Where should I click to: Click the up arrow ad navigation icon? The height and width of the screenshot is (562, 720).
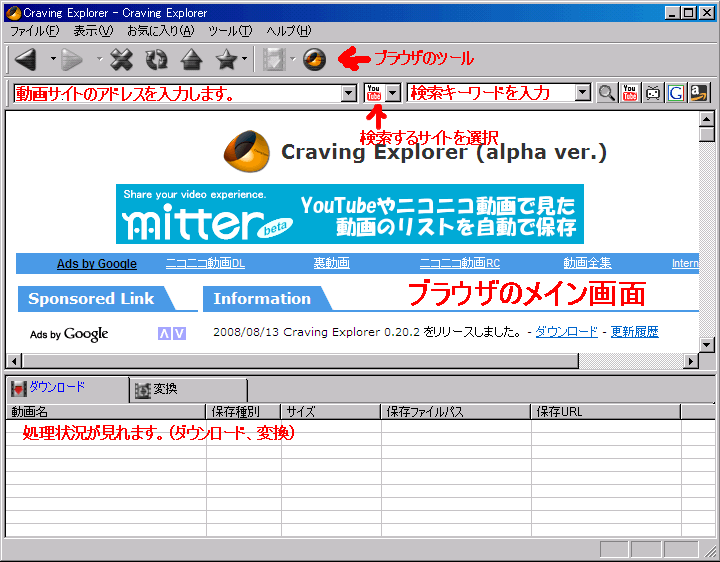coord(164,334)
